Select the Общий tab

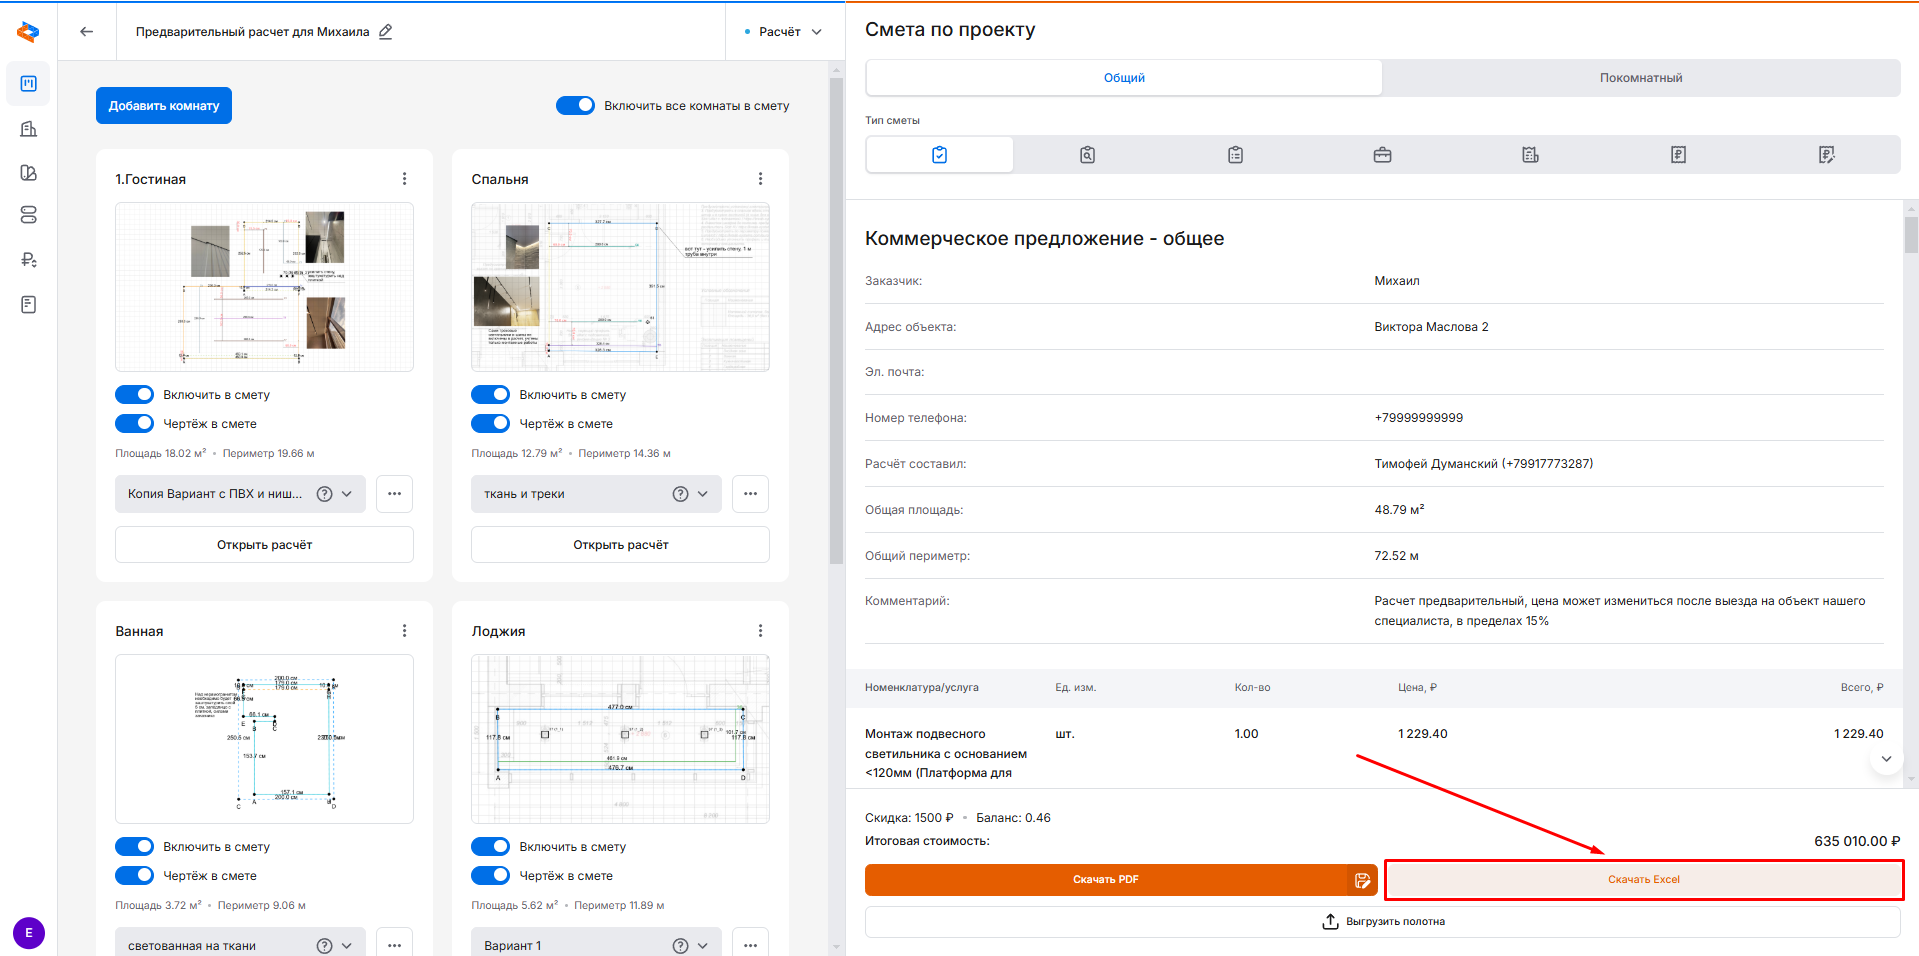[x=1124, y=78]
